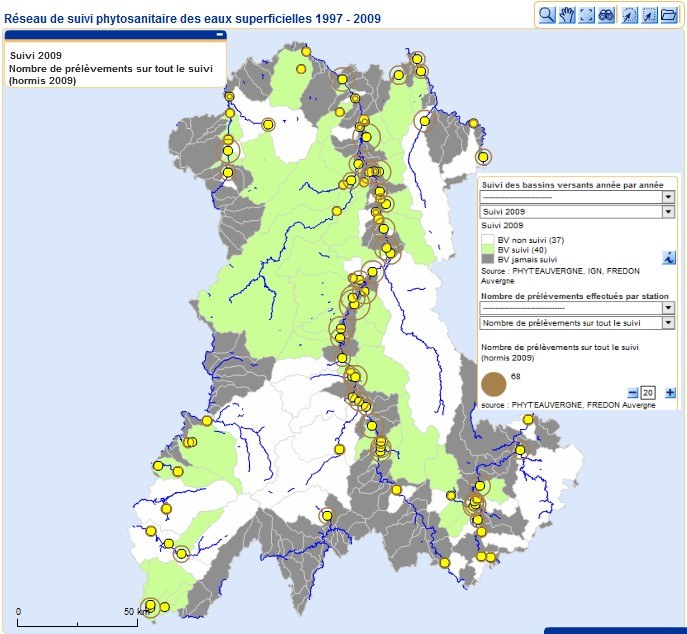Activate the hand pan tool
Viewport: 687px width, 634px height.
(x=567, y=15)
